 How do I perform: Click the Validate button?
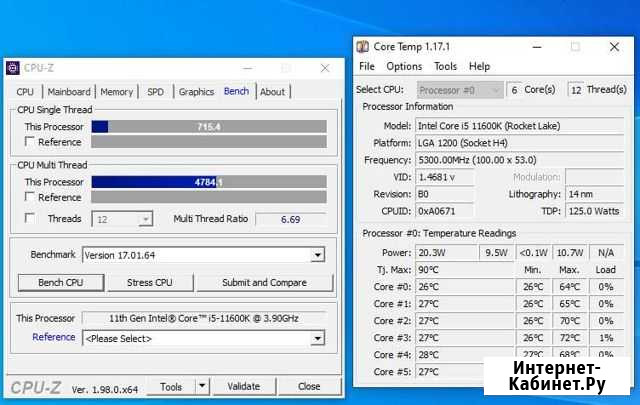coord(244,386)
